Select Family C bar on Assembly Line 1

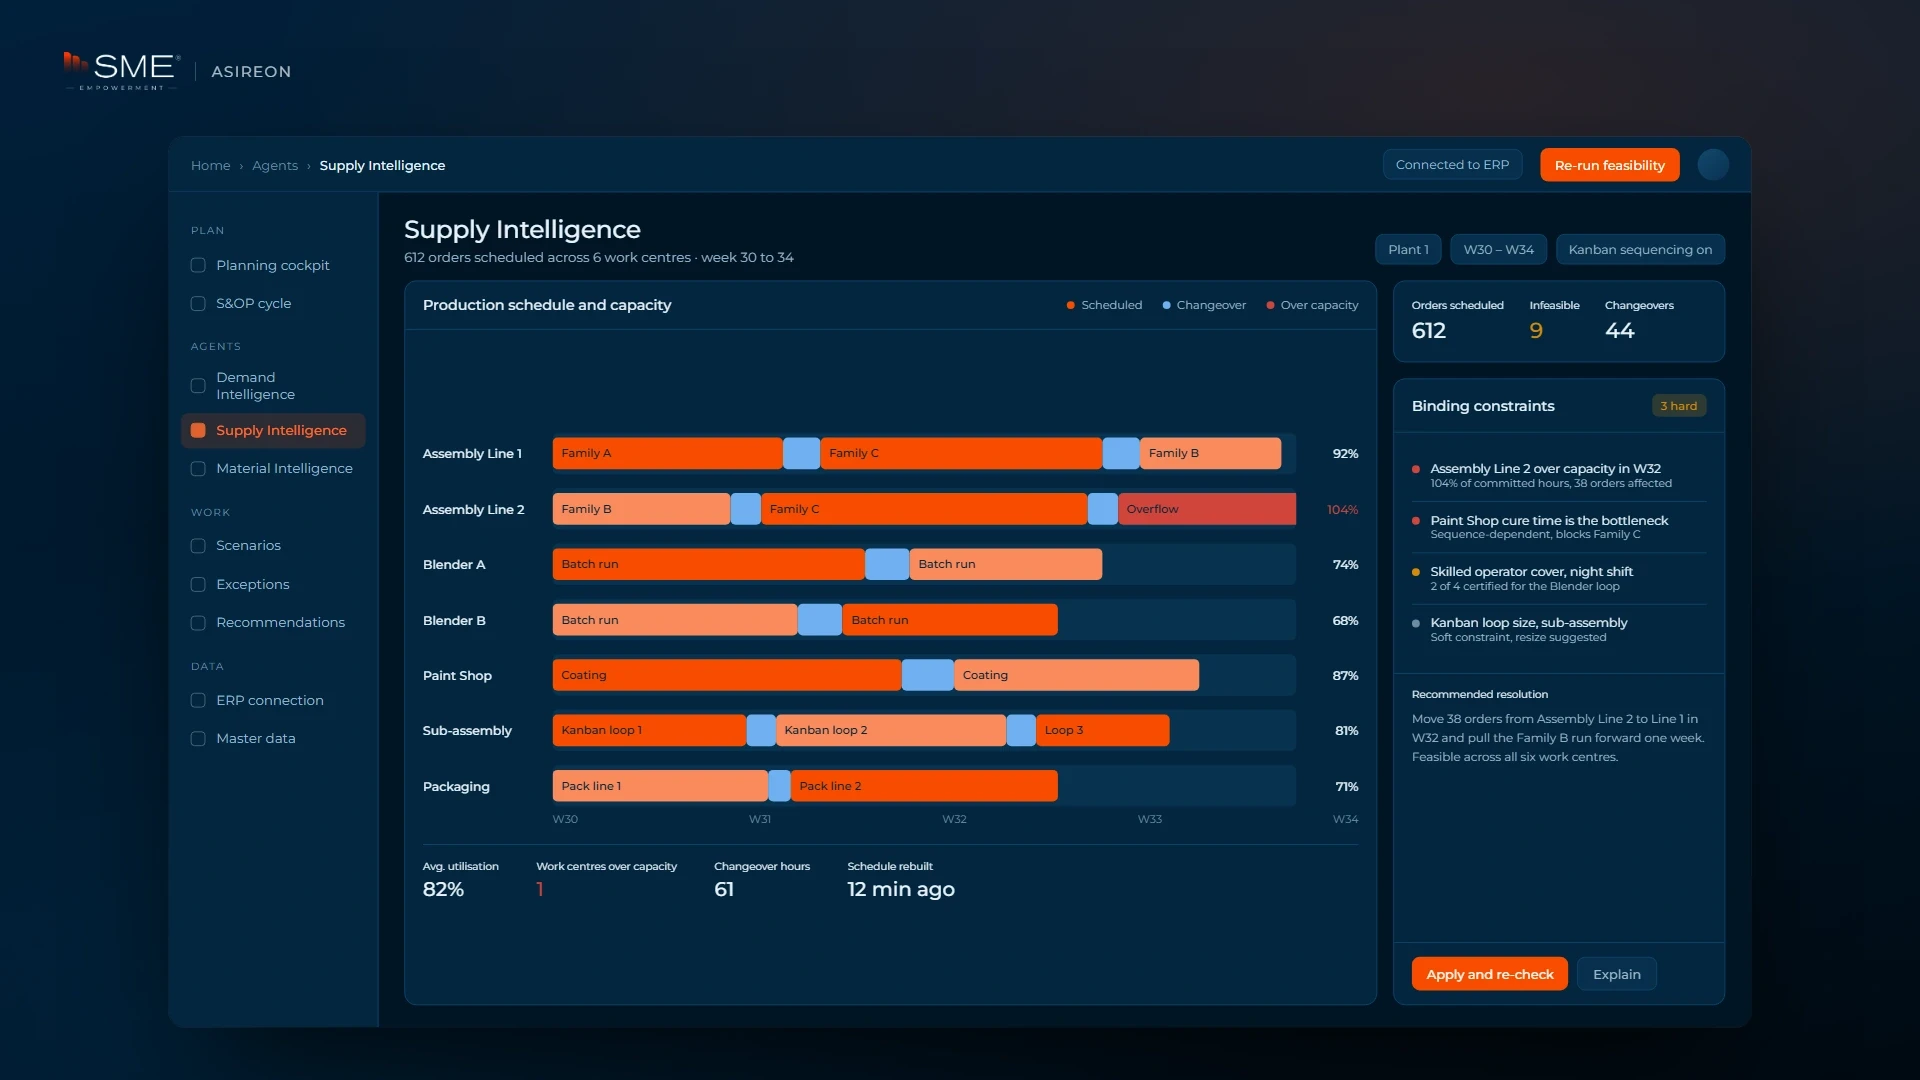961,453
